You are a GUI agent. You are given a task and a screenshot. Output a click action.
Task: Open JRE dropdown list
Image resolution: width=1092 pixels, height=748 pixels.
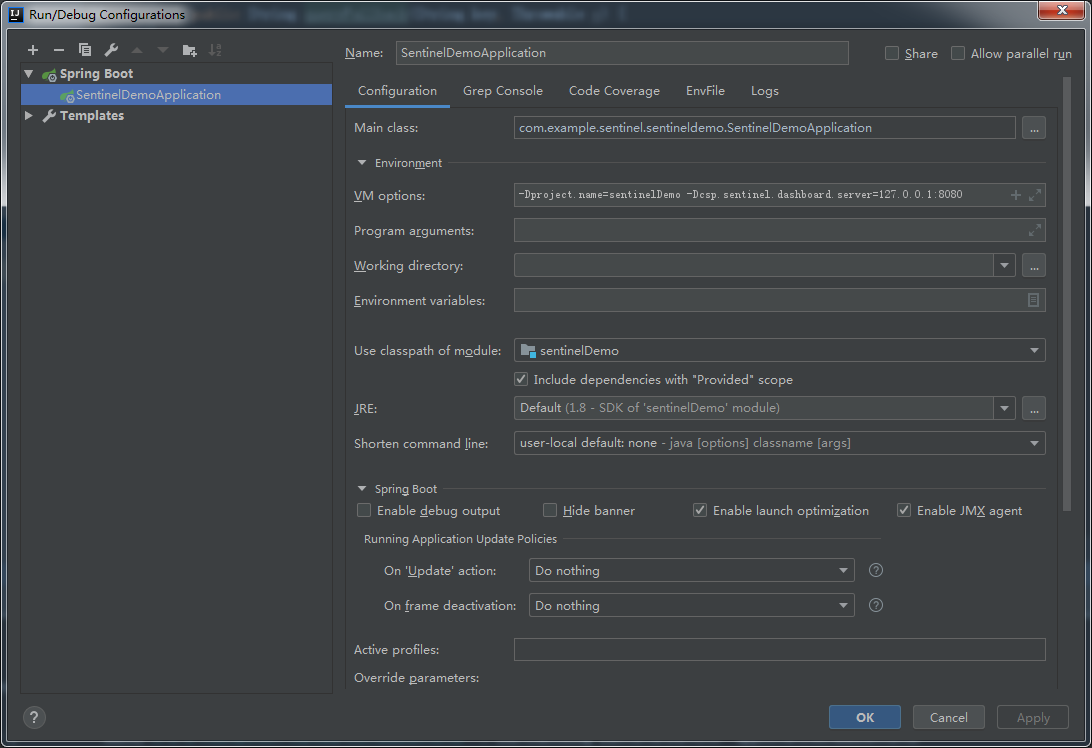coord(1004,408)
